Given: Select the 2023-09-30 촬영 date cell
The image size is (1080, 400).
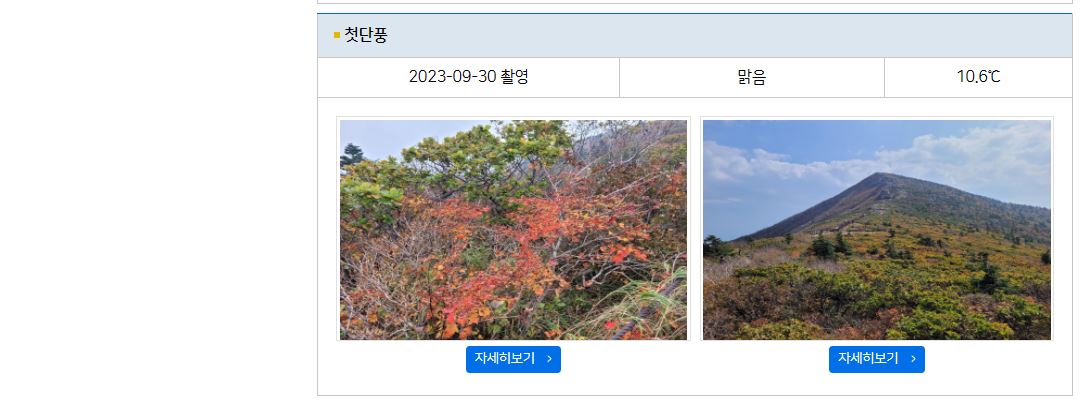Looking at the screenshot, I should 468,77.
